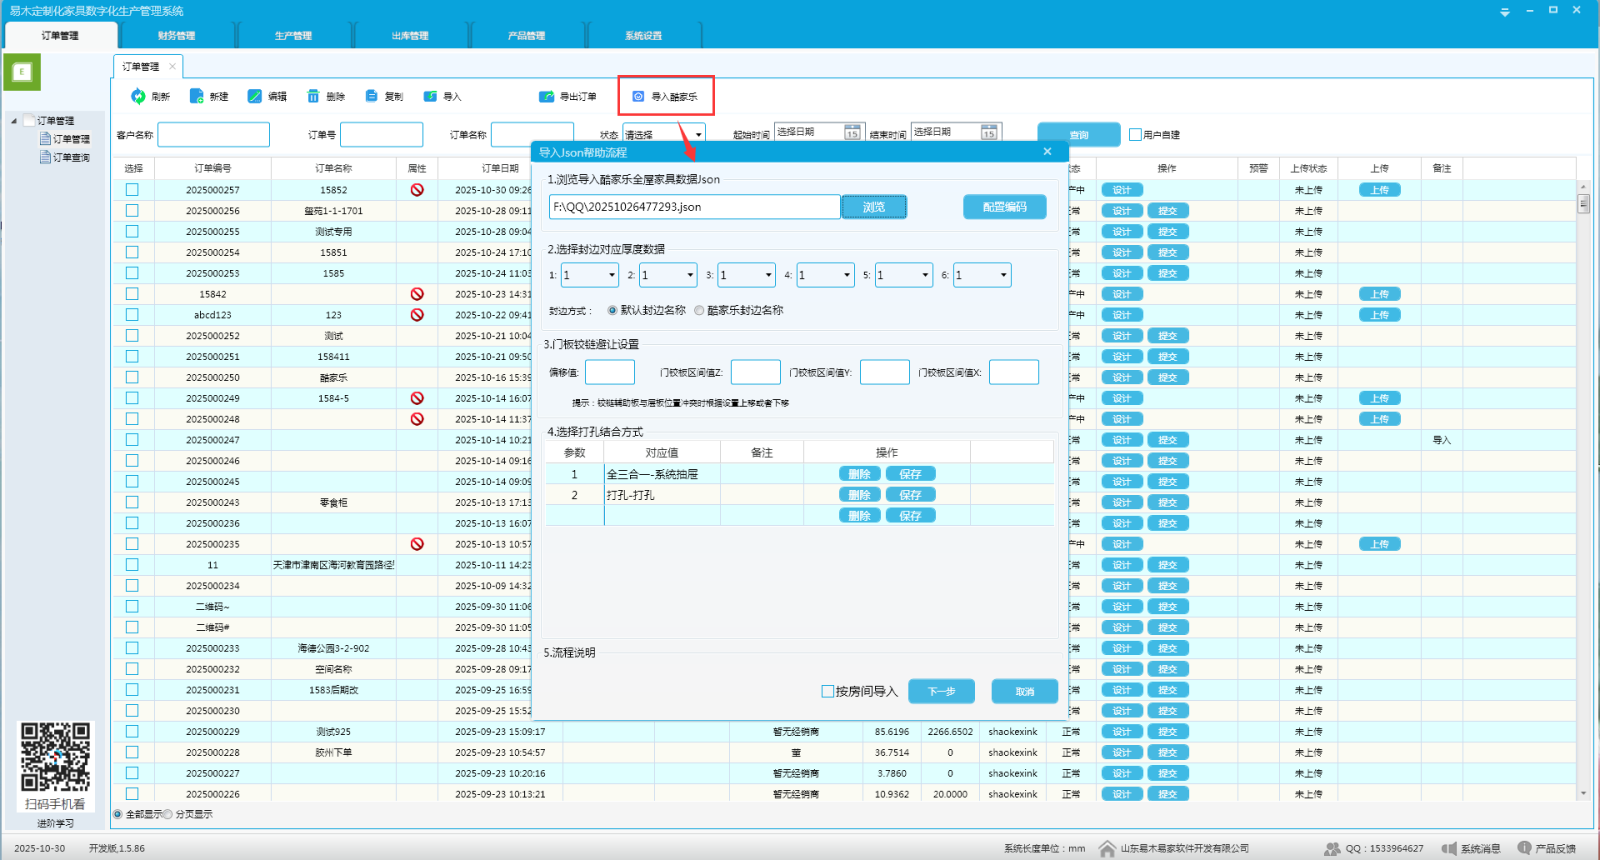Click the 新建 new order icon

click(197, 96)
